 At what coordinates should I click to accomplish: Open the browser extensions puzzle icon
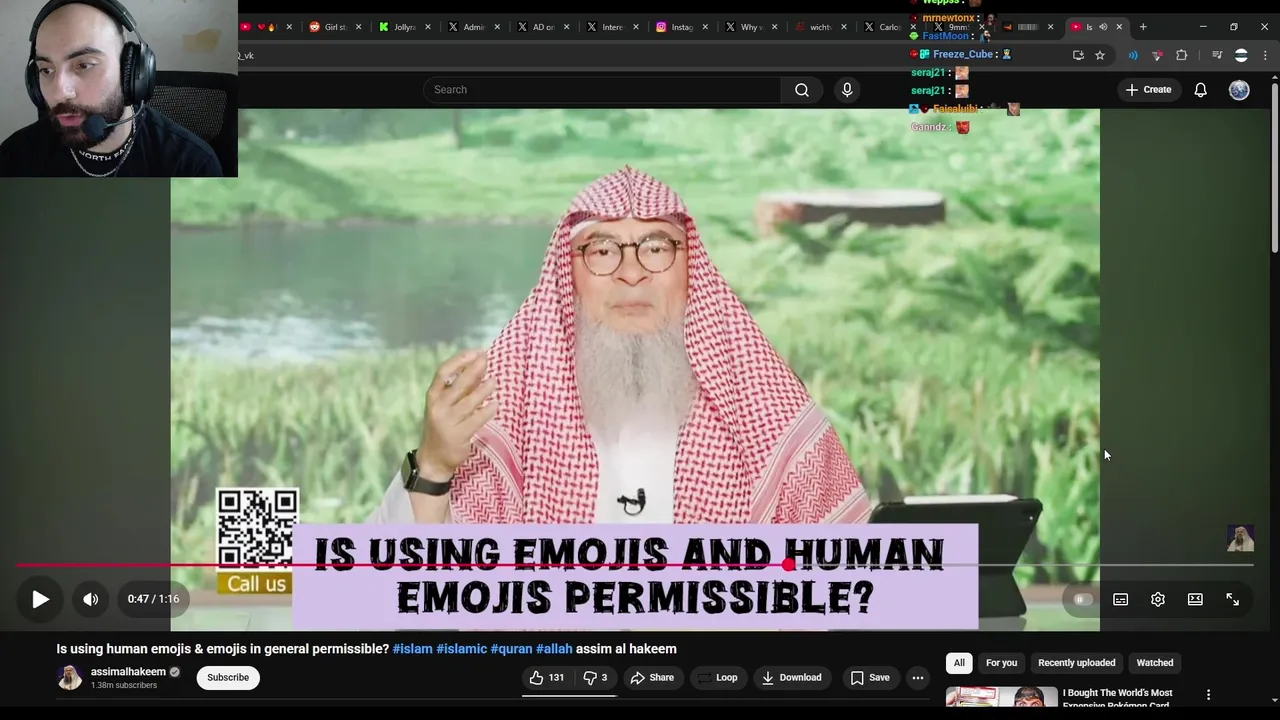pyautogui.click(x=1182, y=55)
